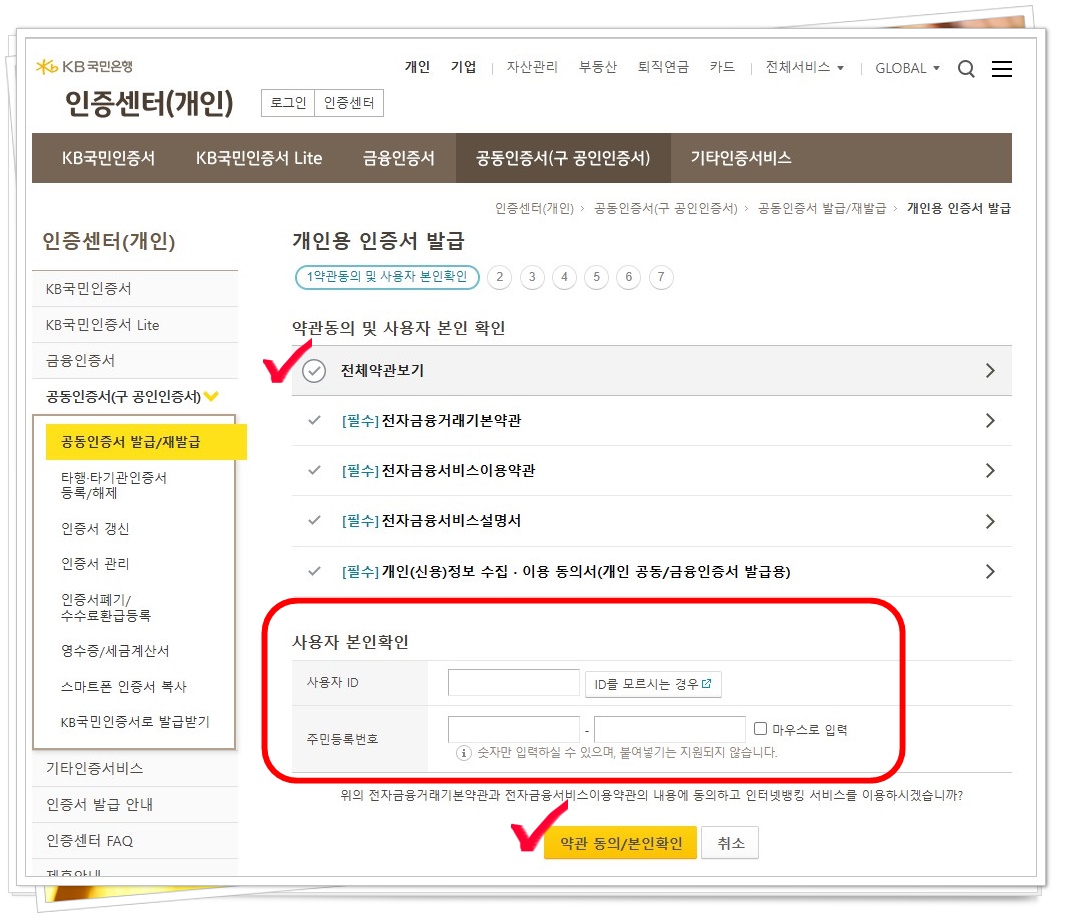1070x918 pixels.
Task: Click the 인증센터 button beside 로그인
Action: point(349,103)
